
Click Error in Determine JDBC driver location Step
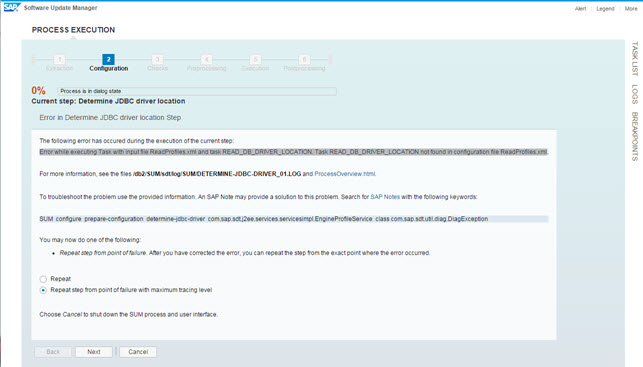coord(110,117)
